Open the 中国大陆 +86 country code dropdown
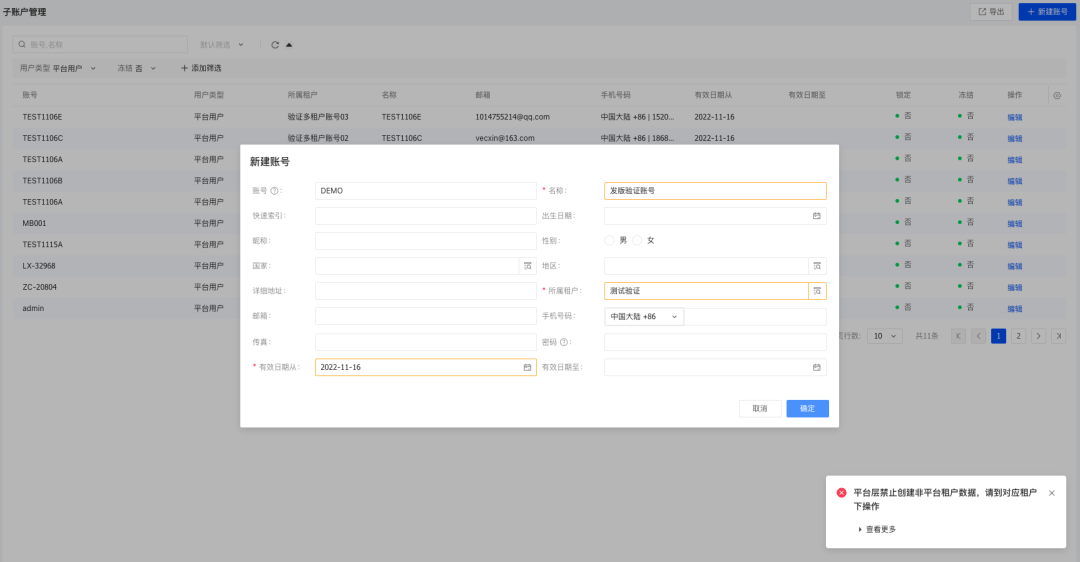 (643, 317)
